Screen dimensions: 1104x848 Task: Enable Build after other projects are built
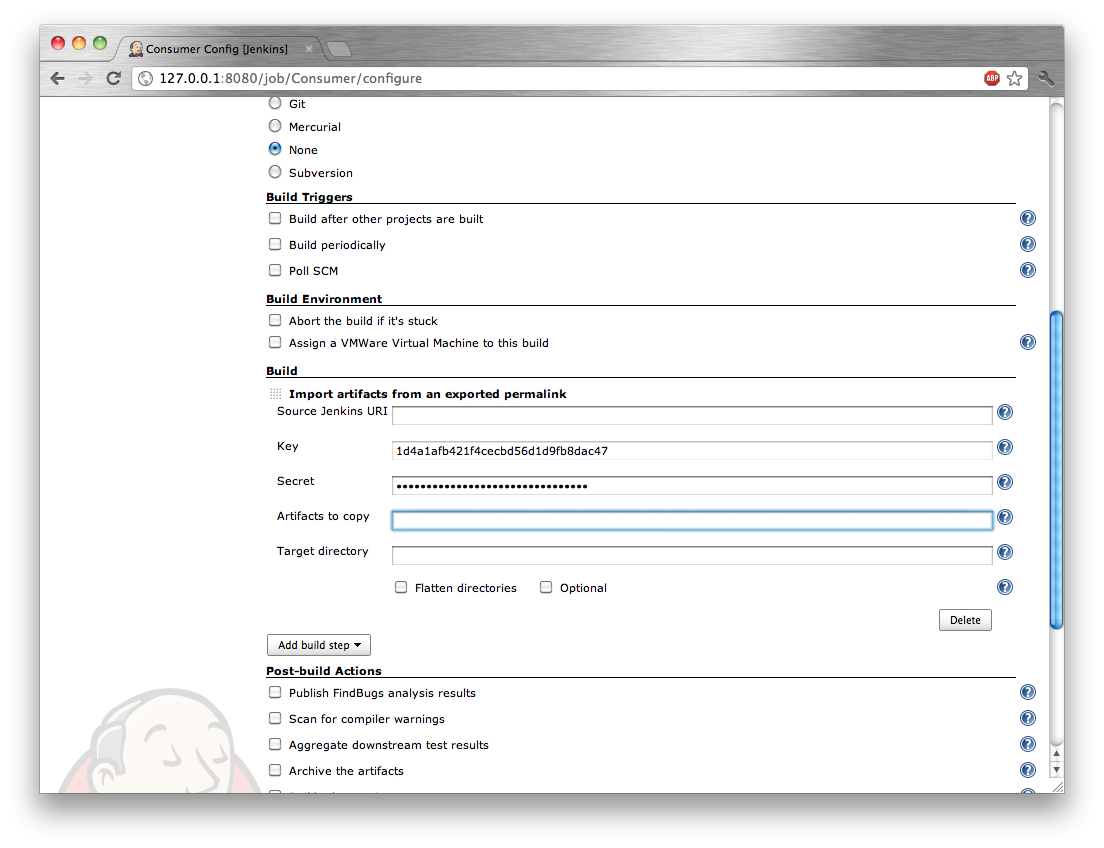tap(275, 218)
